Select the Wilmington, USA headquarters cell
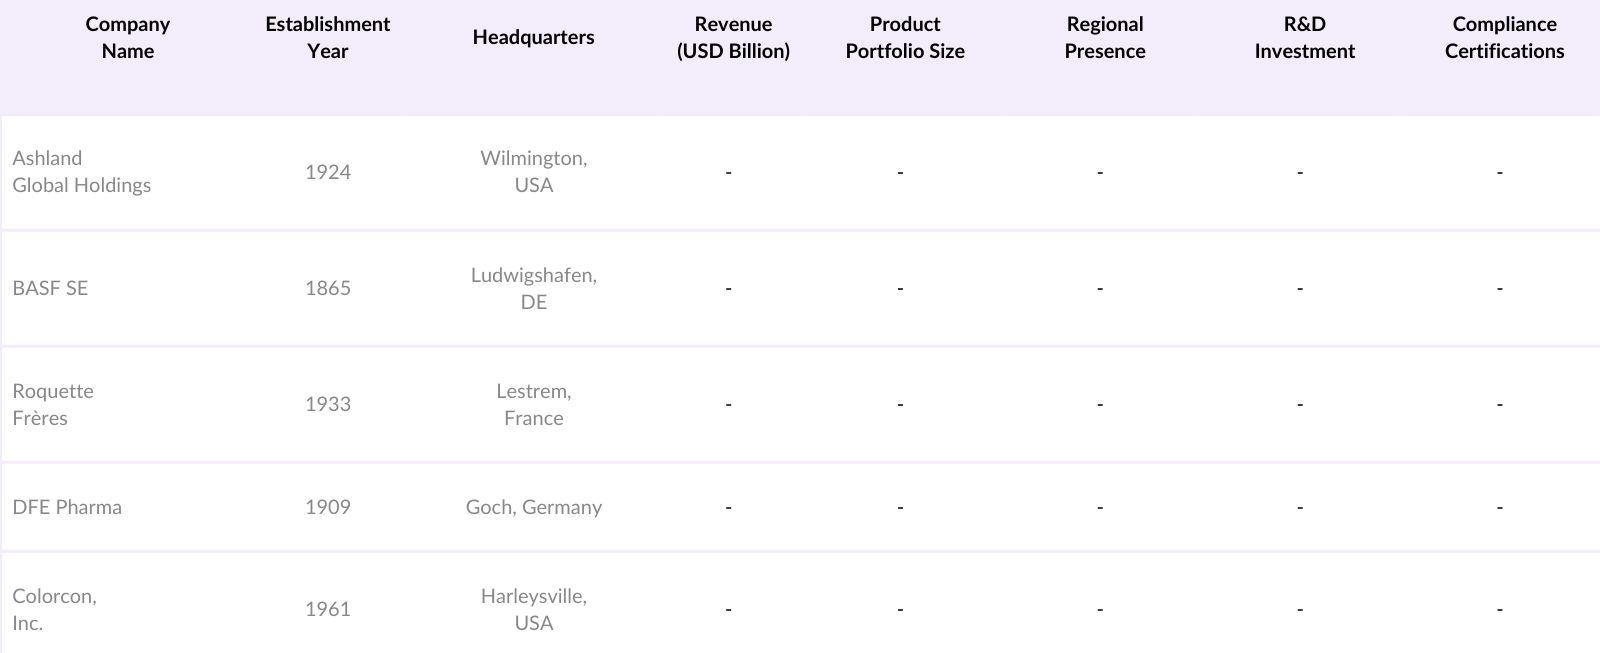The image size is (1600, 653). (533, 172)
